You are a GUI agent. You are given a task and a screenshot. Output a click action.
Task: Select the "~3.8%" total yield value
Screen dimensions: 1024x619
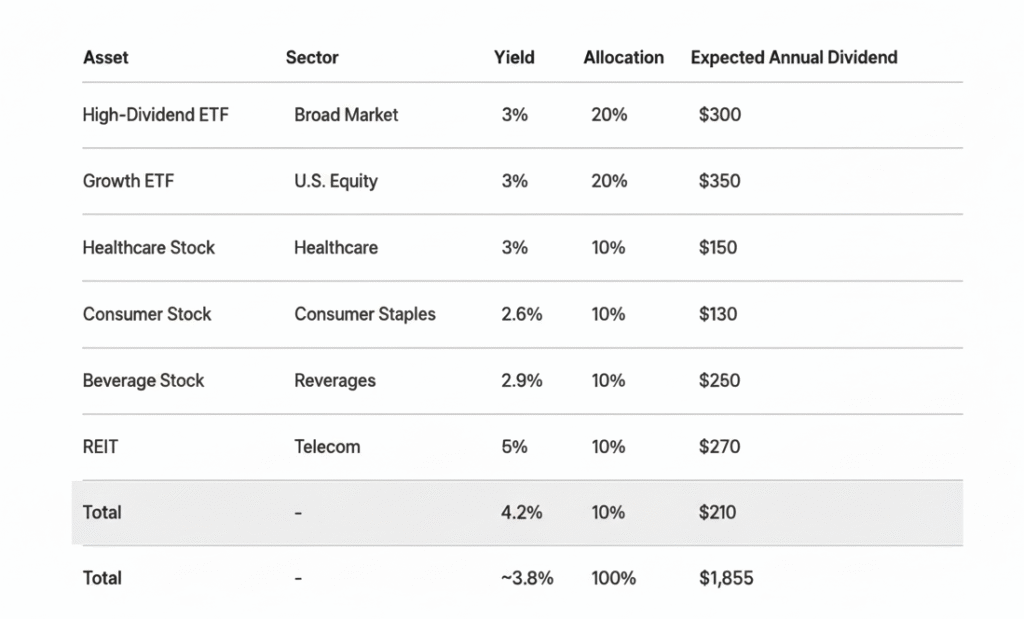click(x=527, y=578)
